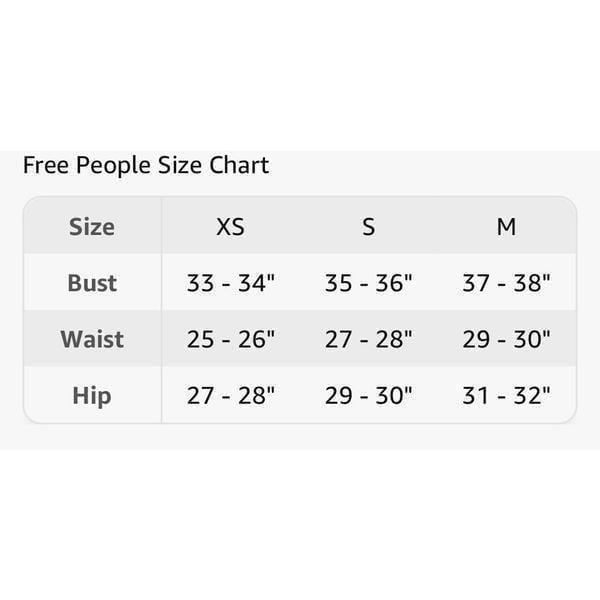Click the XS bust value 33 - 34"
Screen dimensions: 600x600
tap(231, 283)
